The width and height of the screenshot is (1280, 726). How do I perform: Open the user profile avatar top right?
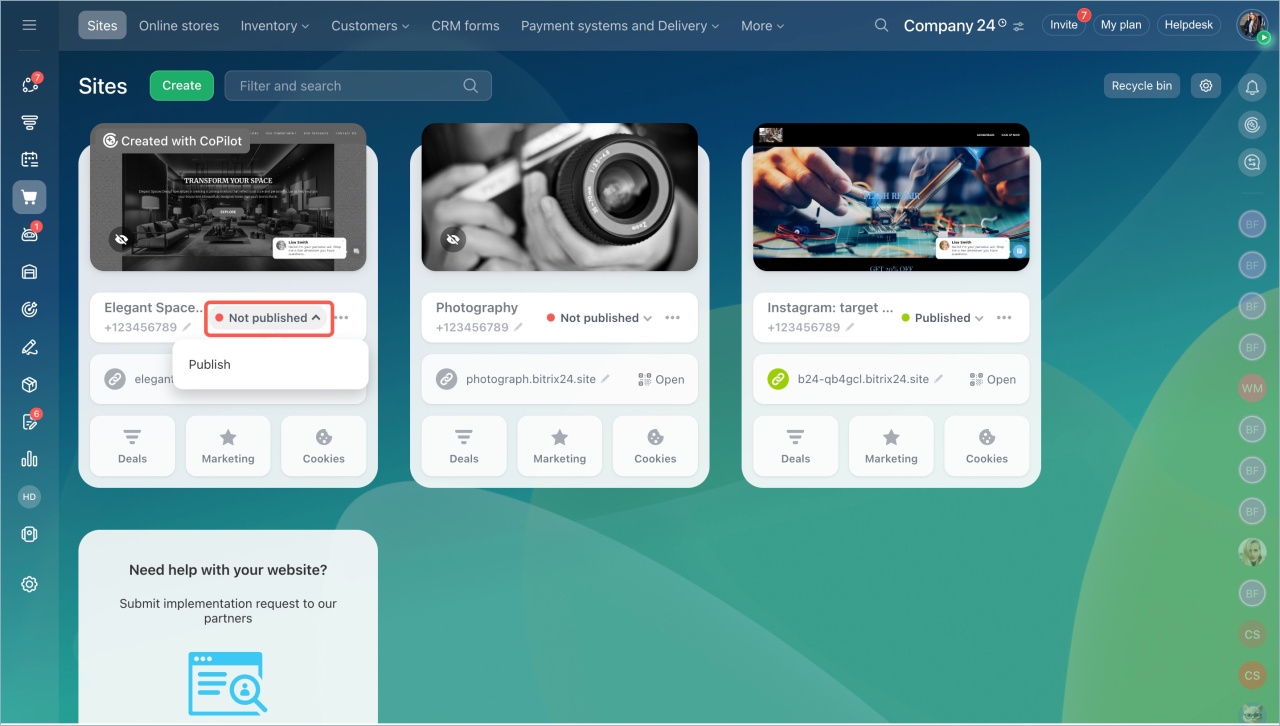click(1252, 25)
